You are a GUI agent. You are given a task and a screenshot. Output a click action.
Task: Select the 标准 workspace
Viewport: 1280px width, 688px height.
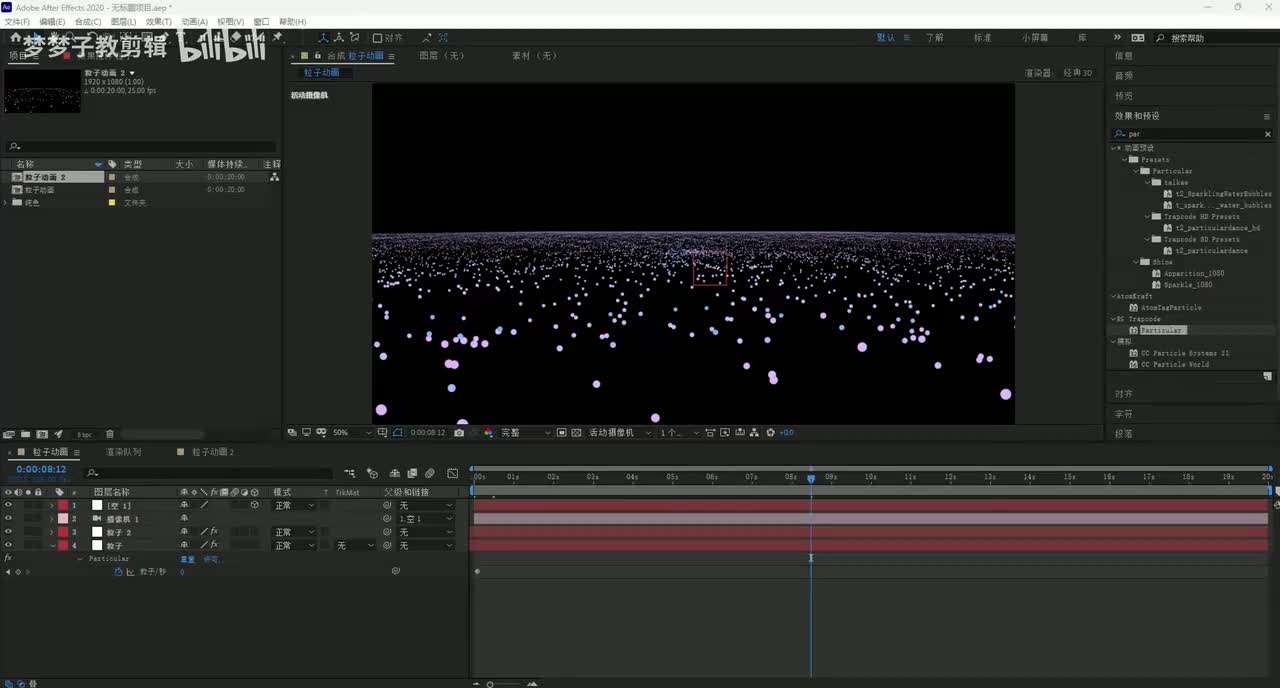(x=982, y=38)
